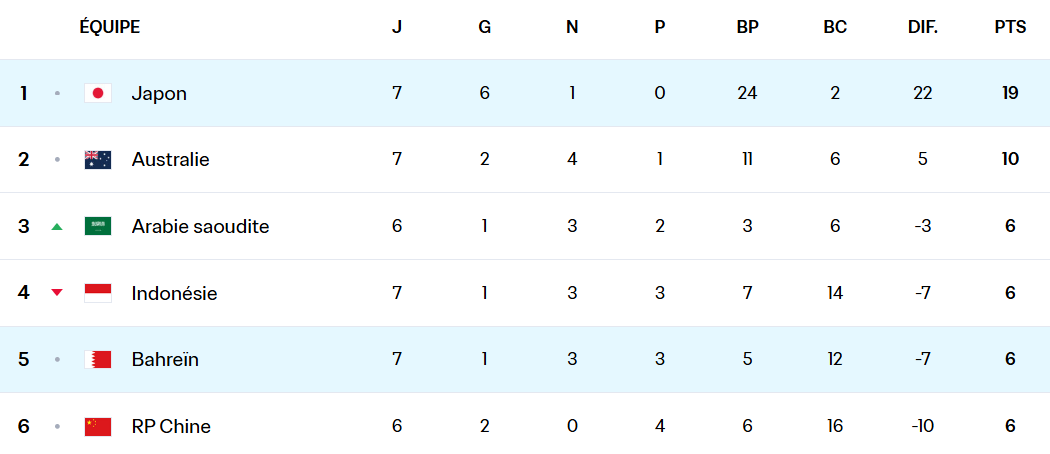The image size is (1050, 454).
Task: Click the red down arrow beside Indonésie
Action: (x=57, y=293)
